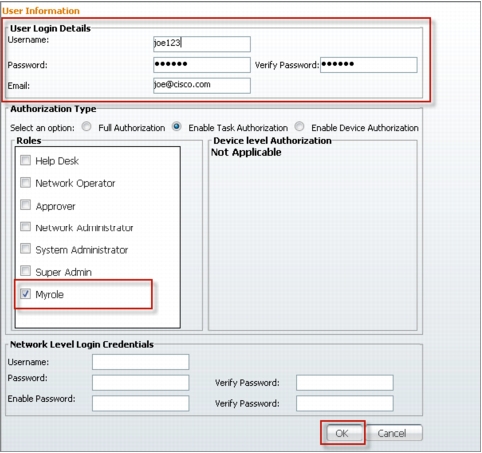Viewport: 482px width, 453px height.
Task: Focus the Username field containing joe123
Action: (202, 44)
